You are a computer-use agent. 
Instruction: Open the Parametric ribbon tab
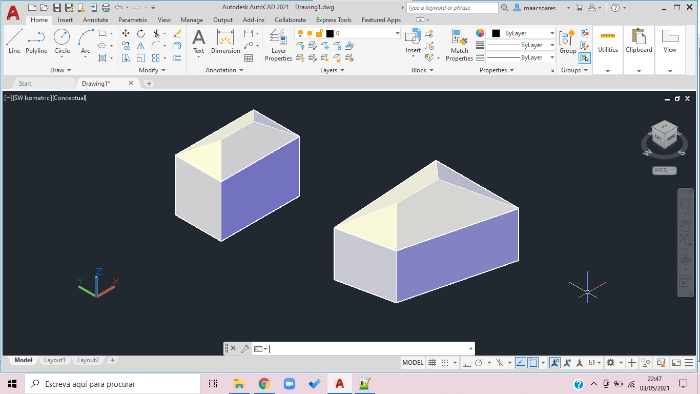point(133,20)
